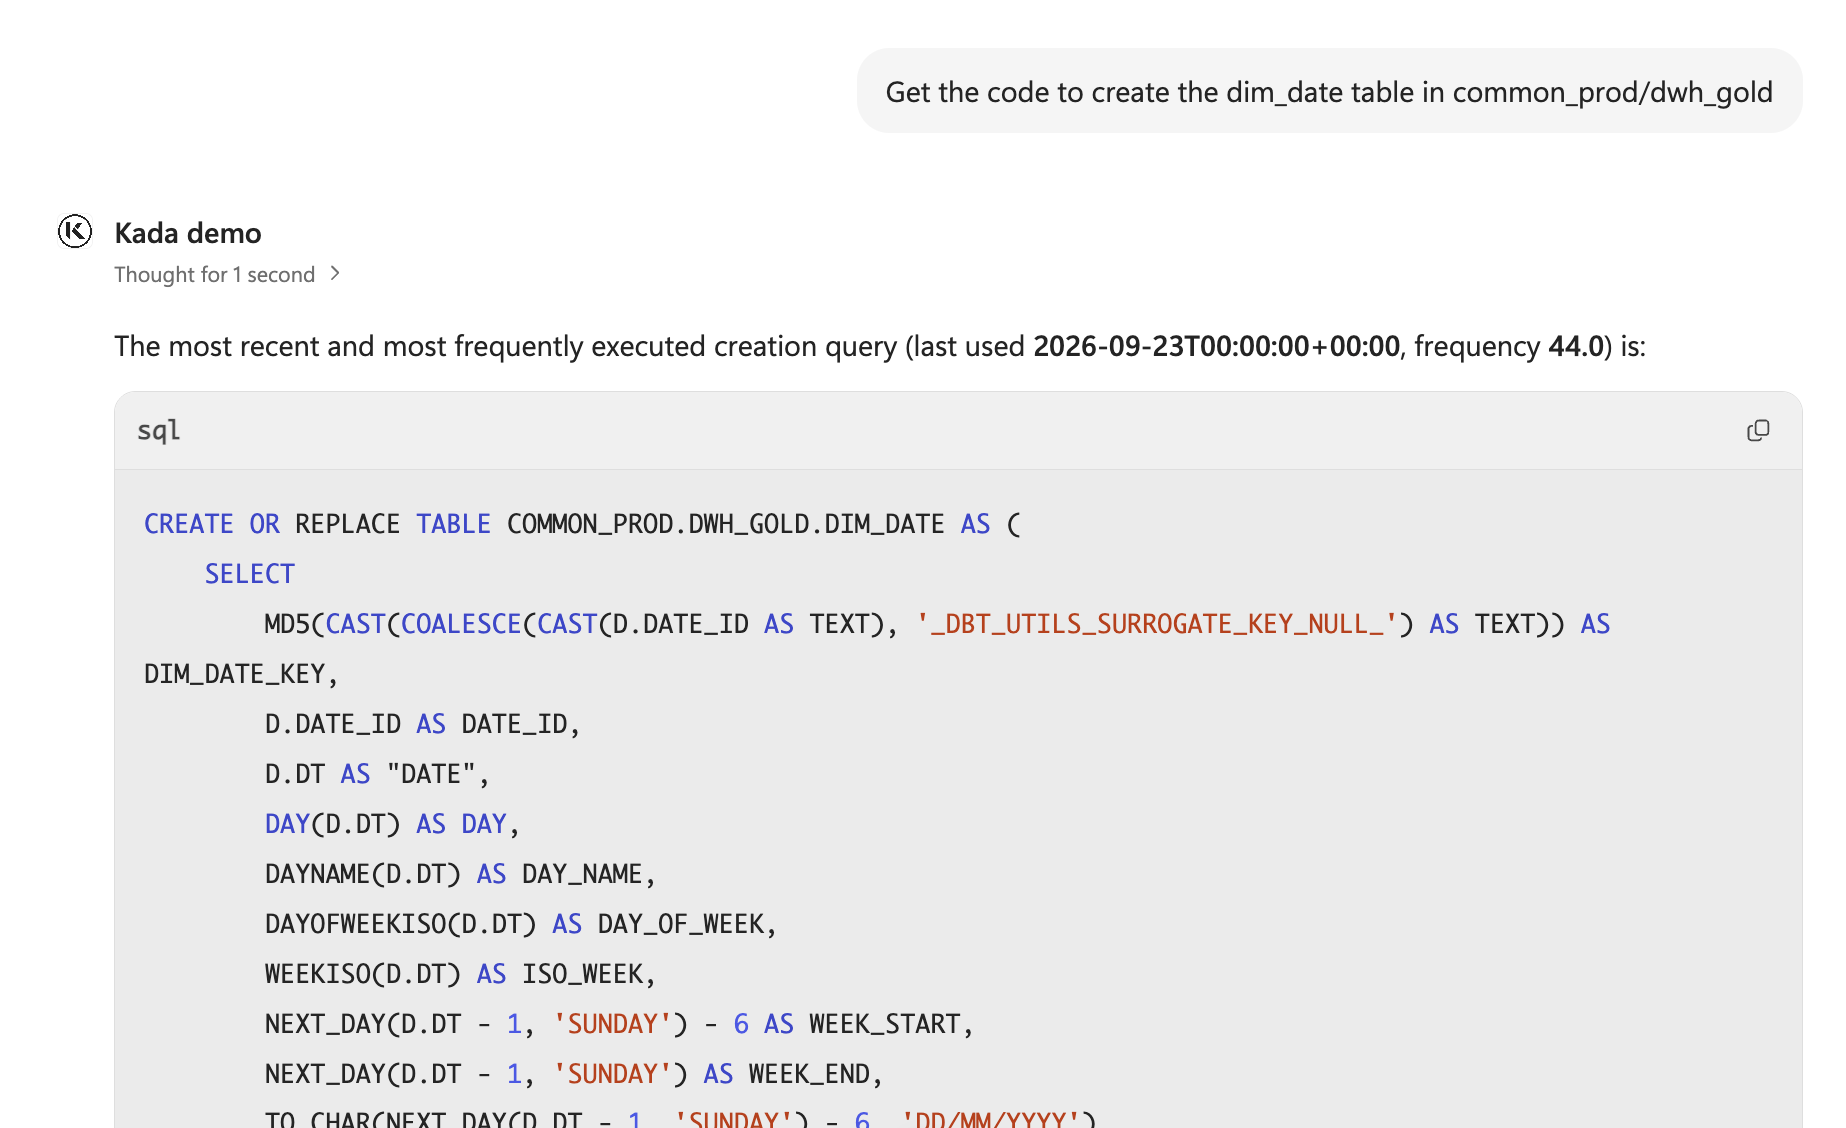This screenshot has height=1128, width=1846.
Task: Click the 'SELECT' keyword line
Action: click(x=250, y=574)
